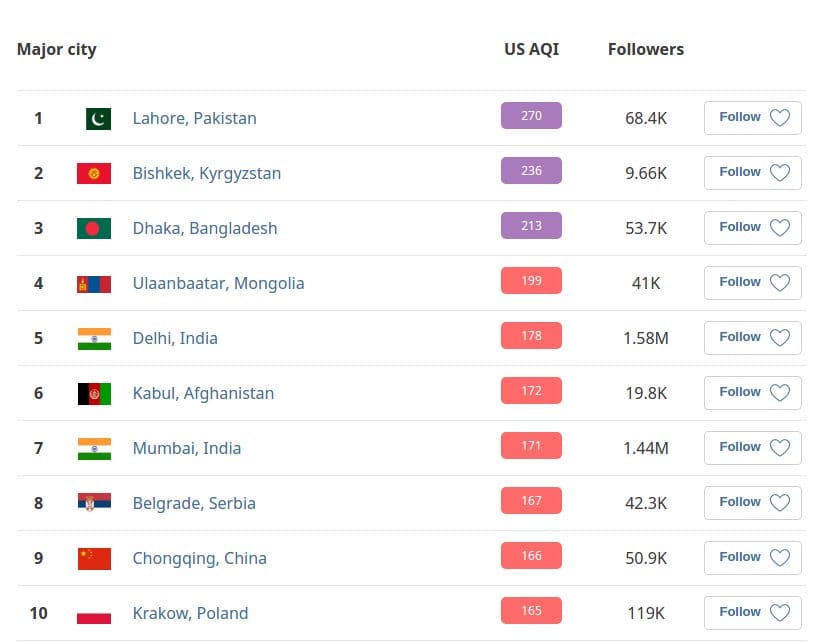Viewport: 814px width, 642px height.
Task: Click the red 199 AQI badge
Action: click(x=531, y=281)
